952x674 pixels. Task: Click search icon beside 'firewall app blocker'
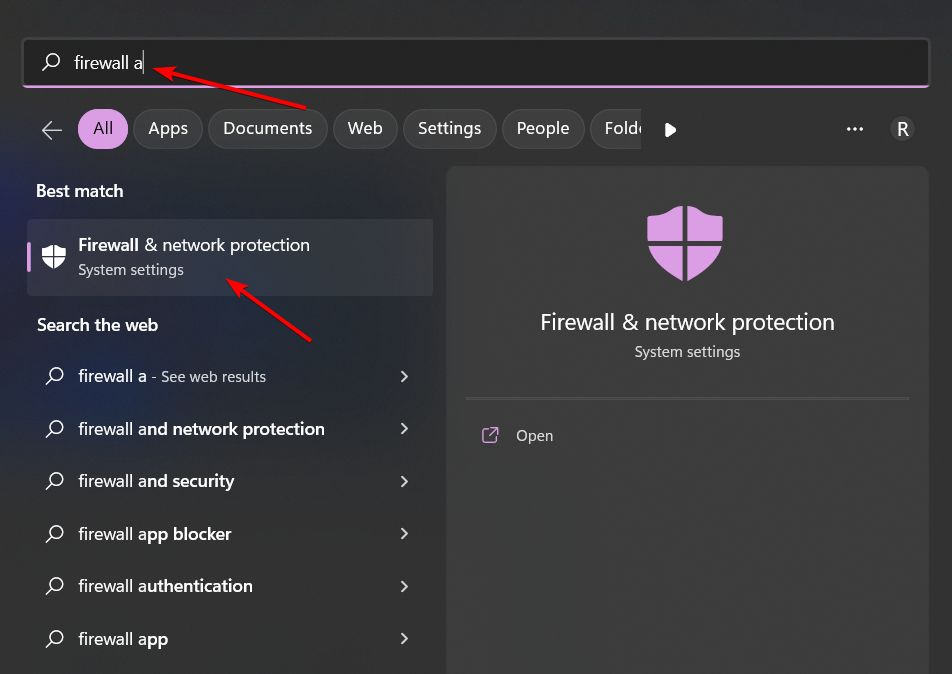55,534
